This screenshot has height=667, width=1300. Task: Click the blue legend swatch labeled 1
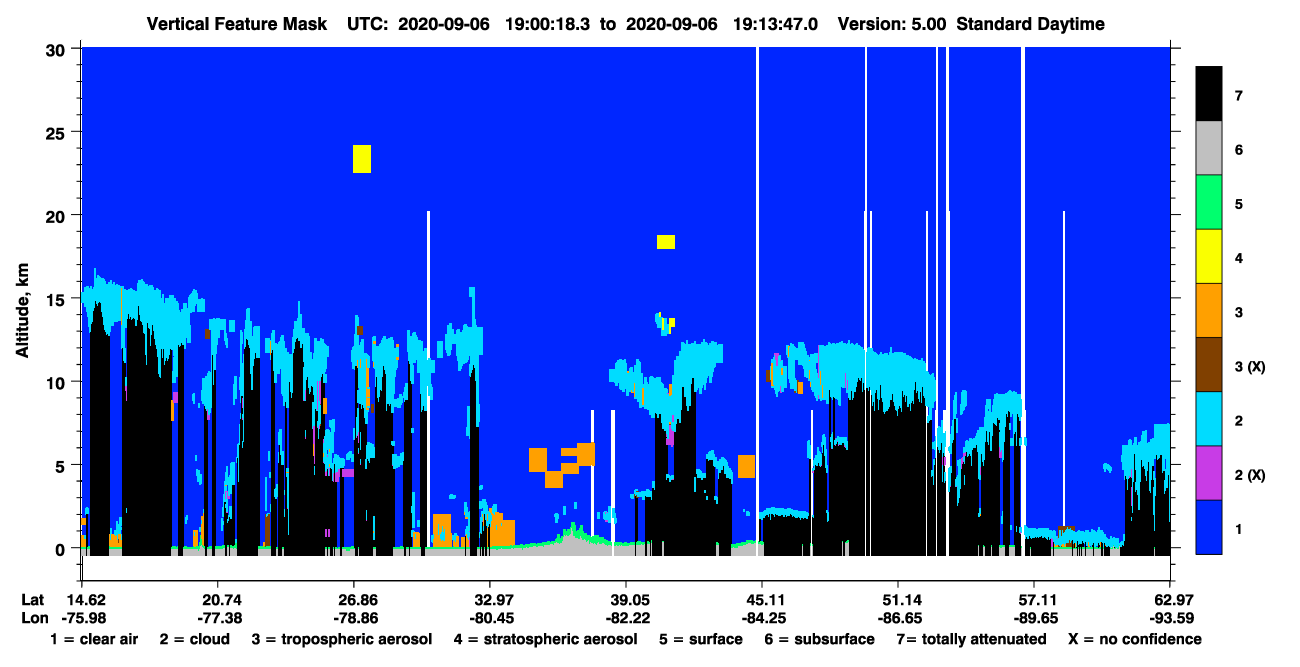pos(1209,527)
